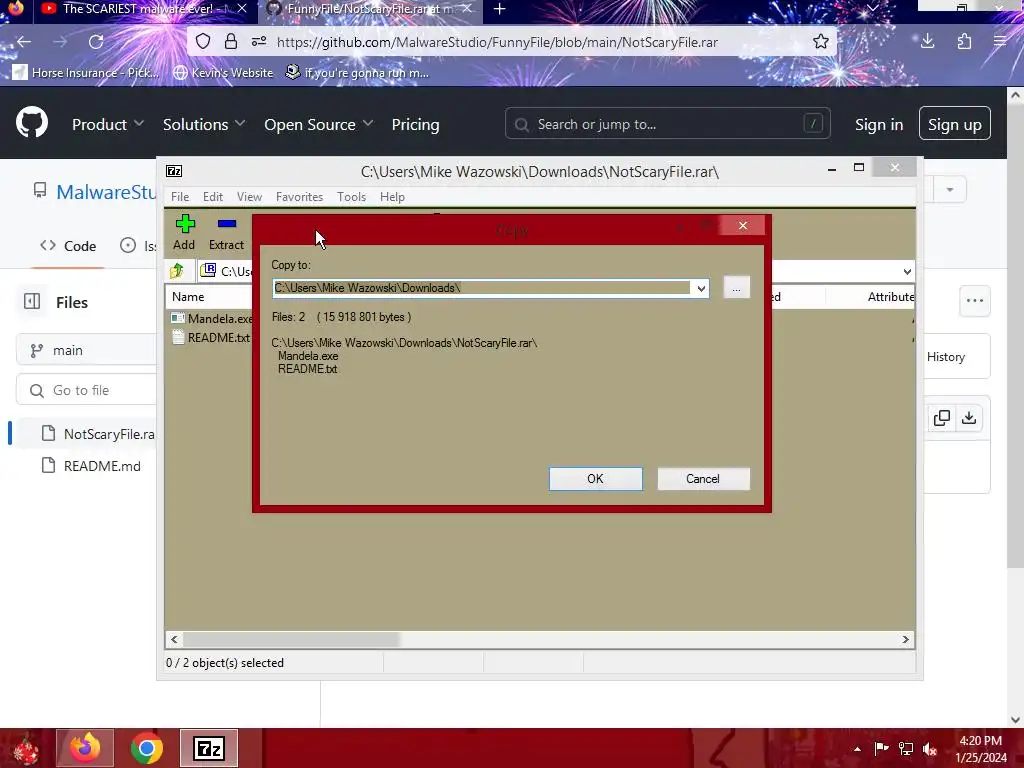Viewport: 1024px width, 768px height.
Task: Click the Go to file search field
Action: click(x=87, y=391)
